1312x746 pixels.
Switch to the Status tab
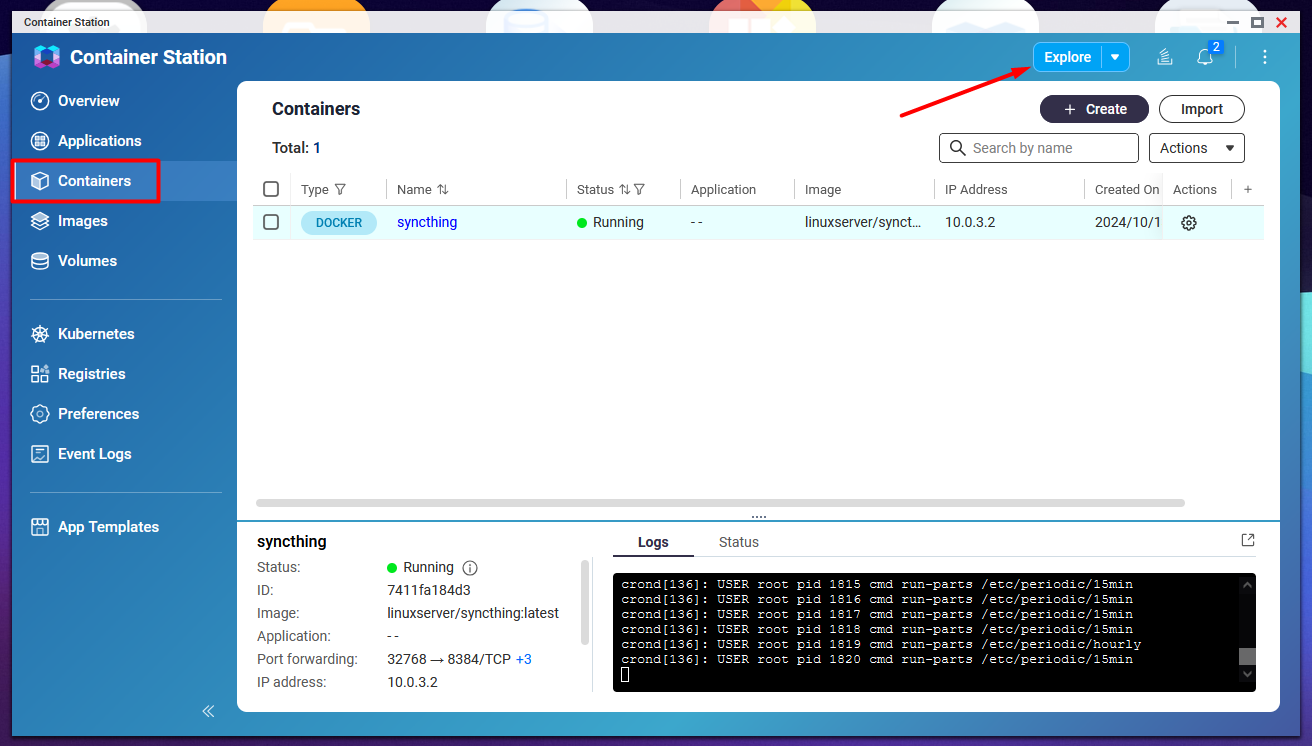click(738, 542)
